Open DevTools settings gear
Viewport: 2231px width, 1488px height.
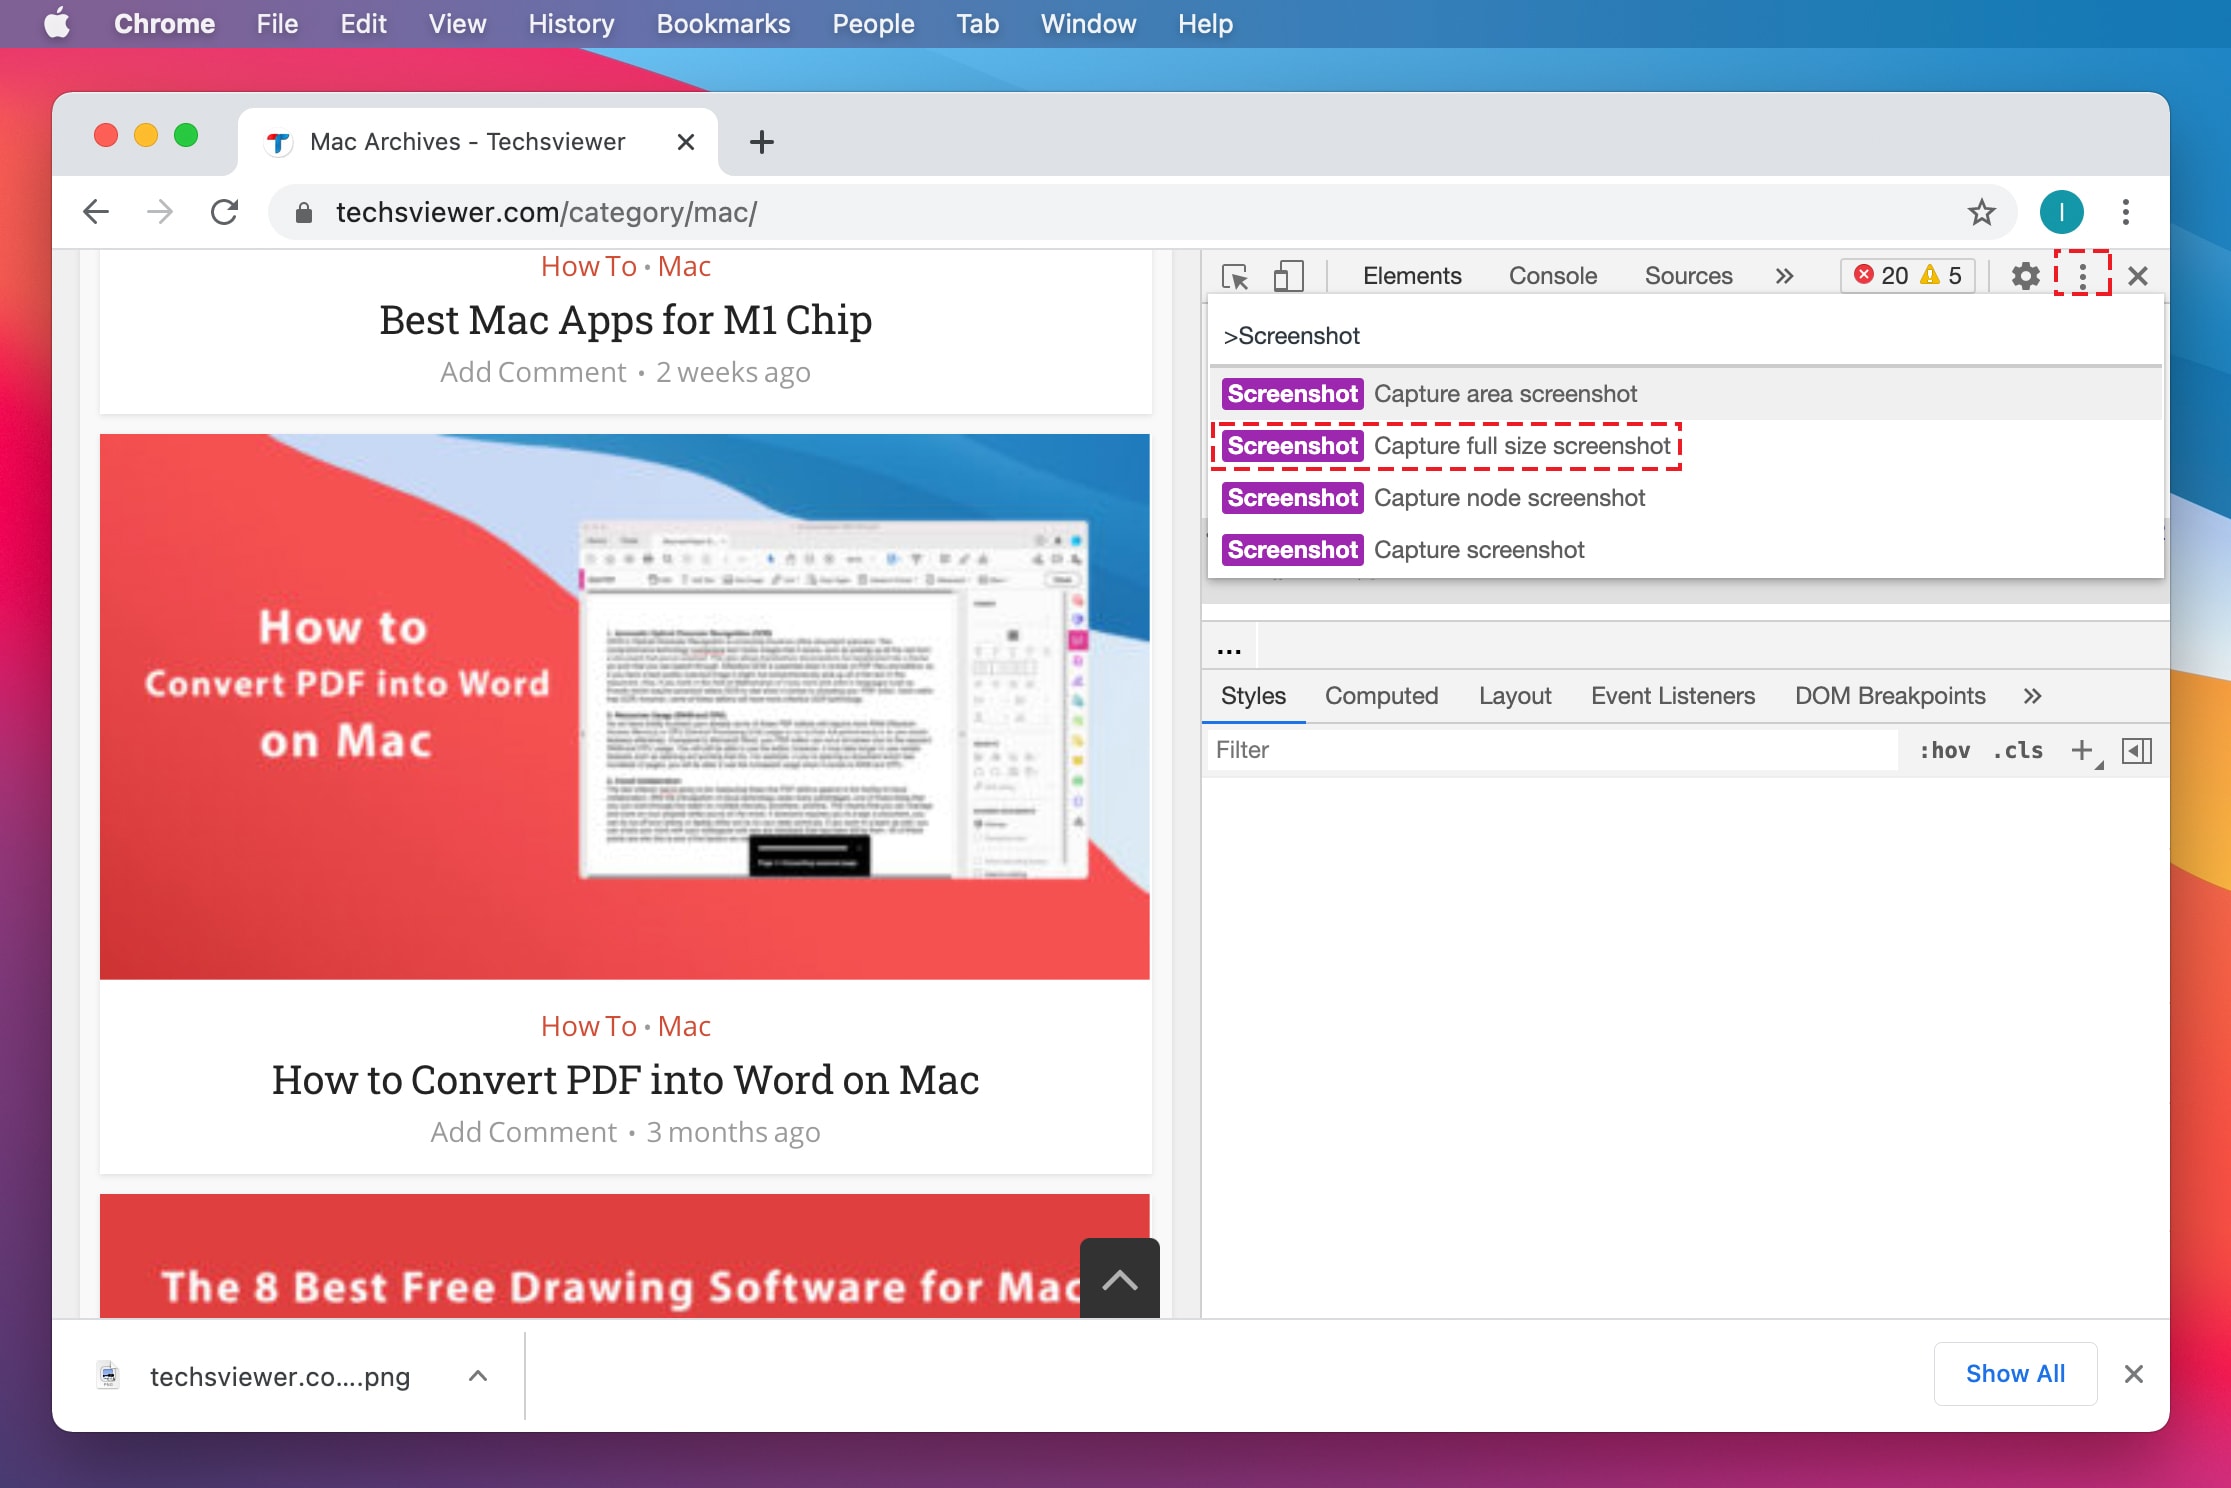[2024, 276]
